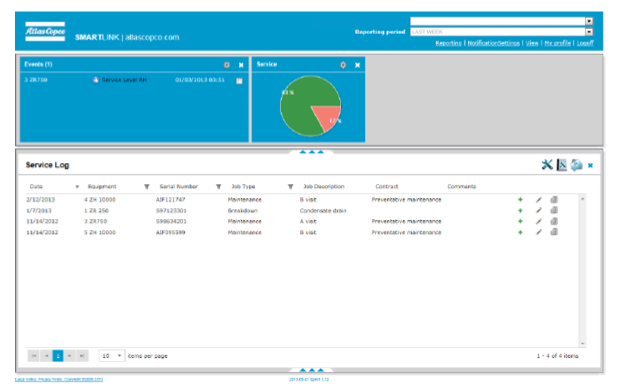Click the Service Log scrollbar down arrow

coord(582,343)
